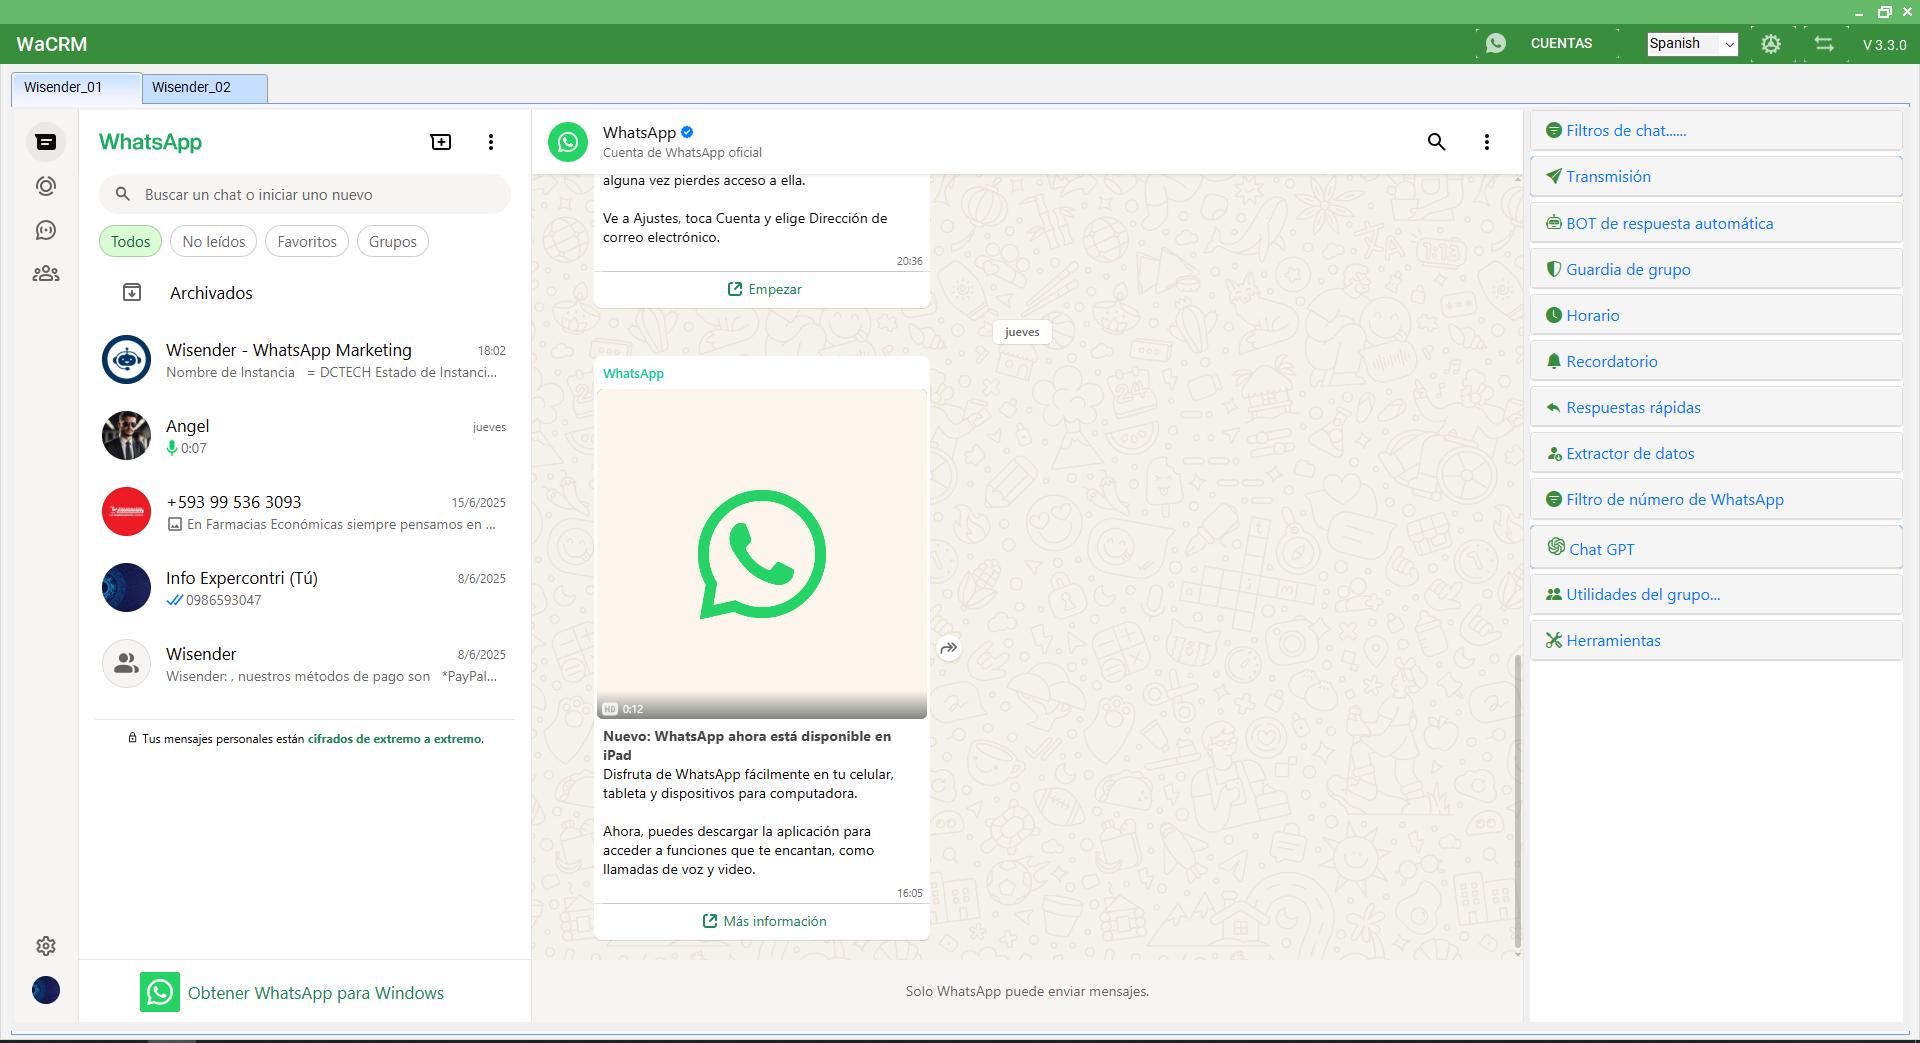Click the WhatsApp sender name above video
This screenshot has height=1043, width=1920.
pyautogui.click(x=633, y=373)
